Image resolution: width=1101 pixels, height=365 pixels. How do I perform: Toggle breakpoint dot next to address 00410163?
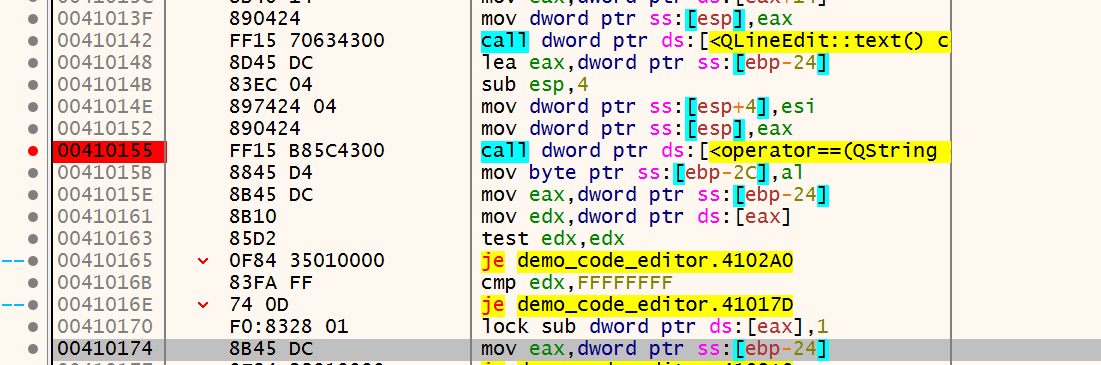(x=32, y=239)
